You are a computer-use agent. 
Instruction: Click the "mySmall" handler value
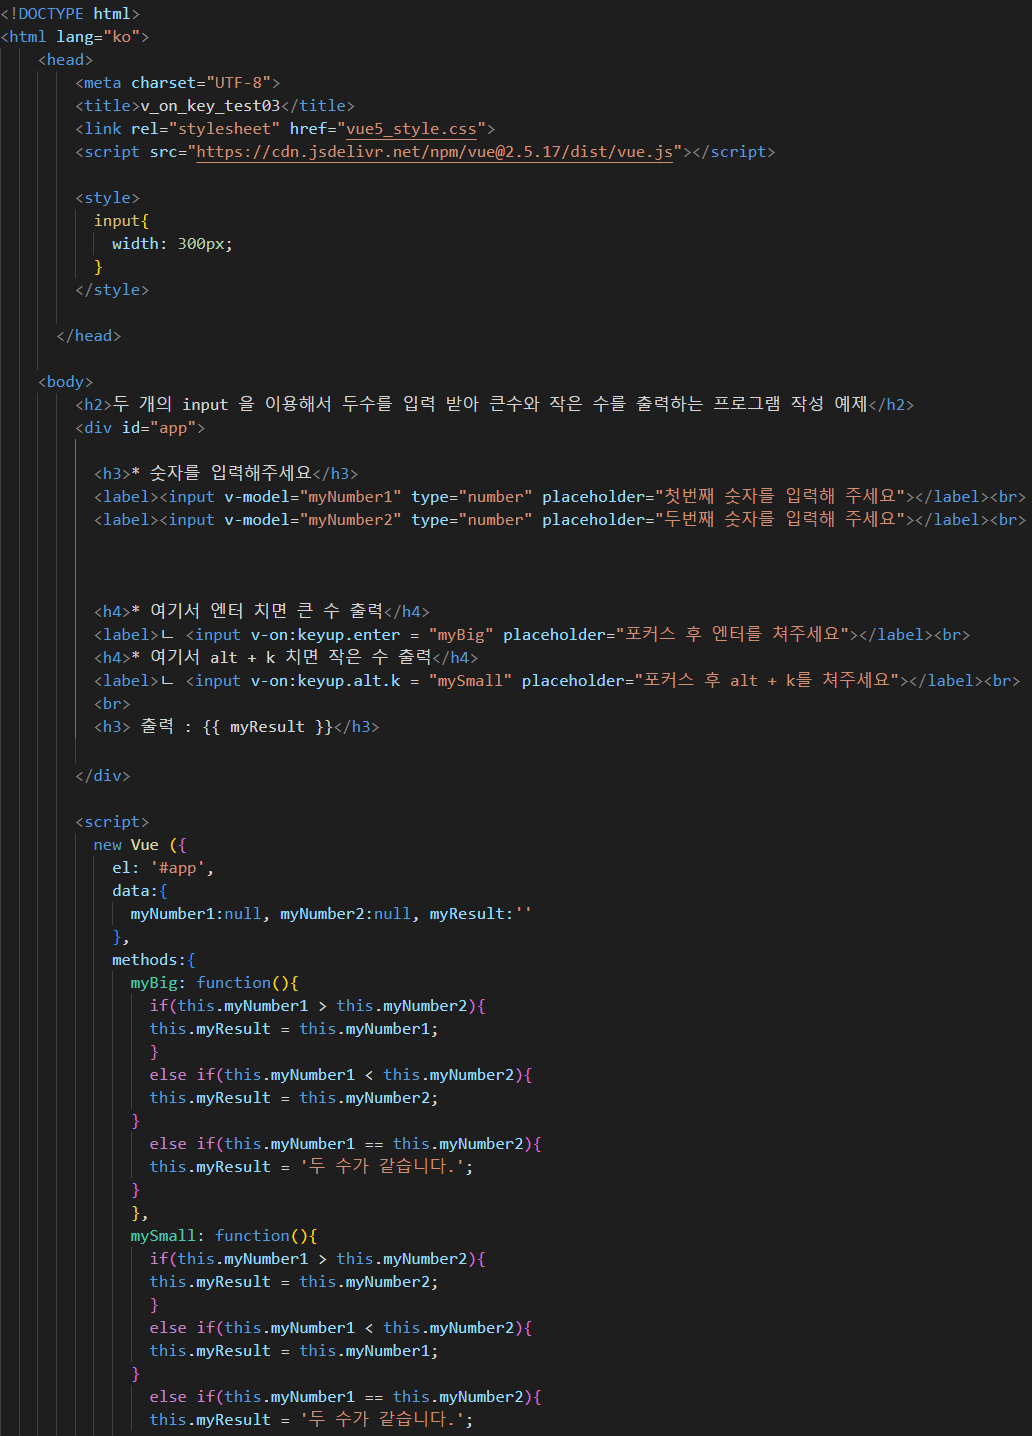470,681
